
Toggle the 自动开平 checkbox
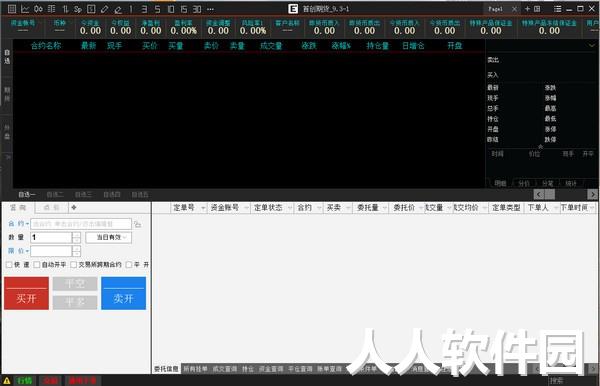click(x=37, y=264)
